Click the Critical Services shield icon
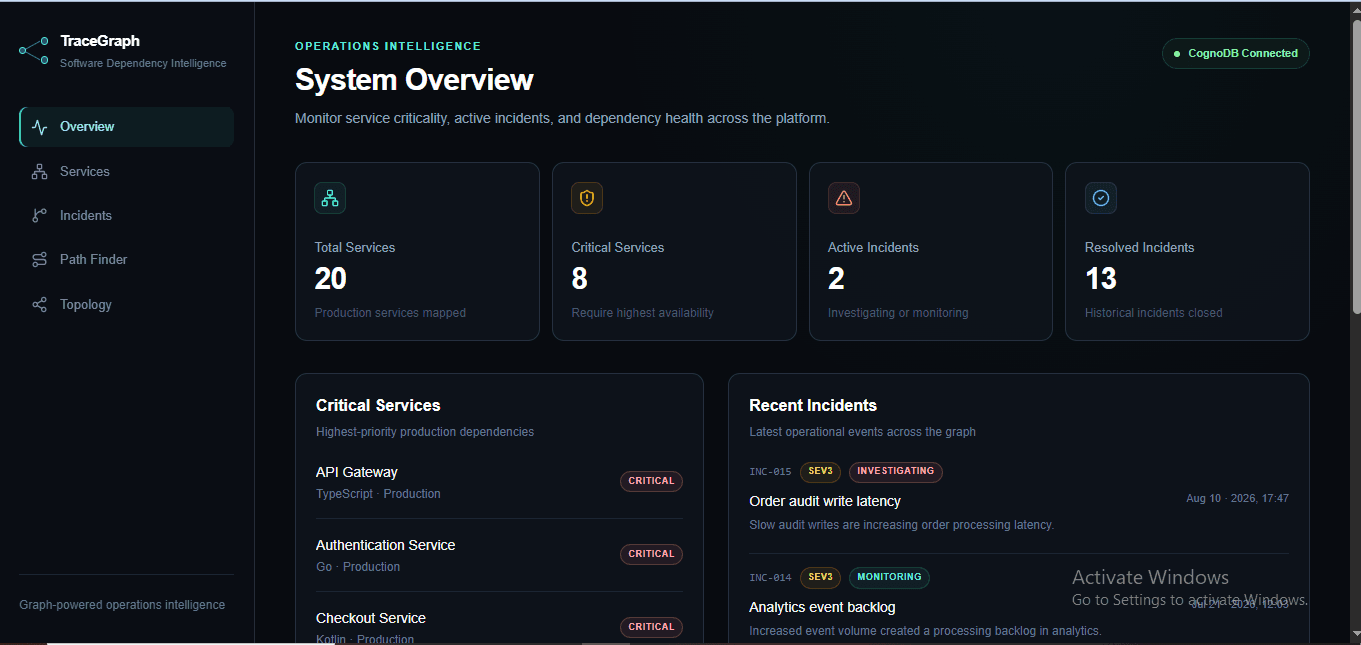1361x645 pixels. point(587,198)
